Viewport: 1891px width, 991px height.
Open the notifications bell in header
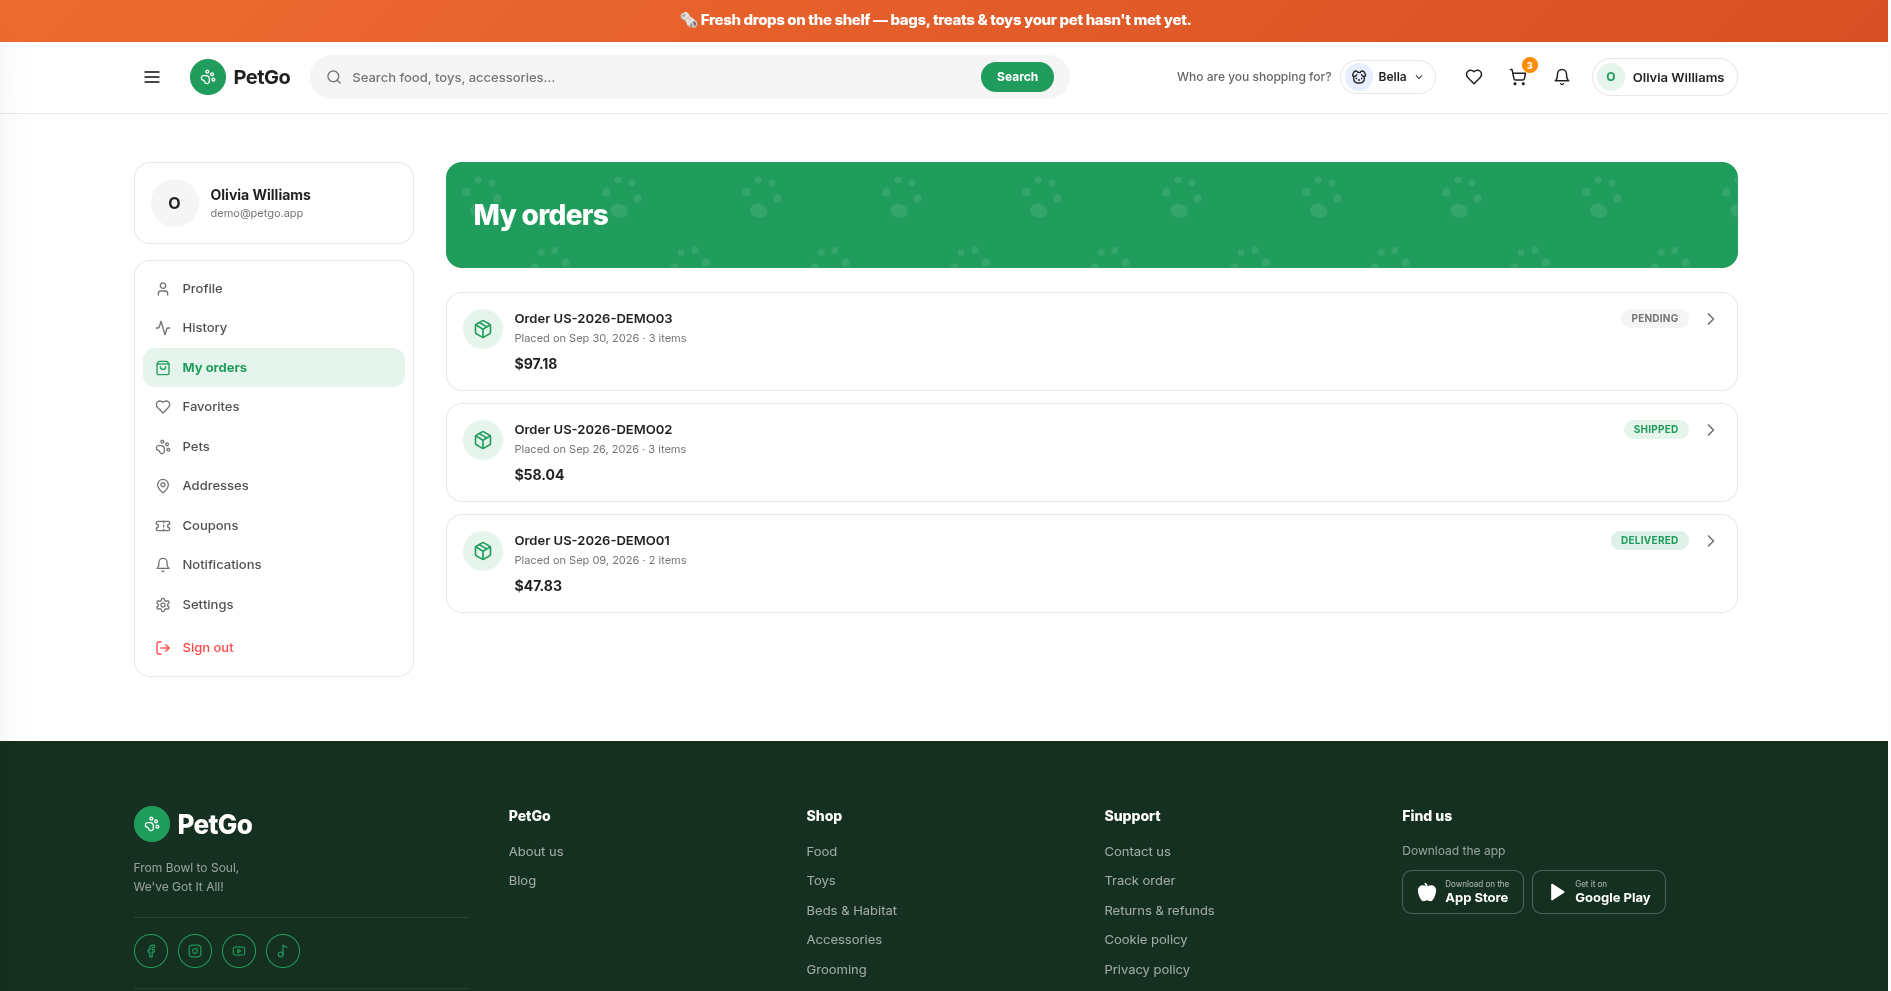1562,77
